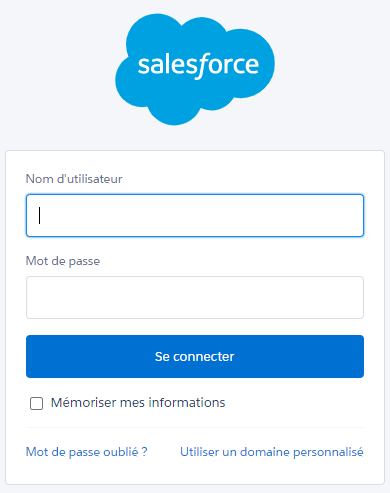Screen dimensions: 390x493
Task: Click the Salesforce cloud logo
Action: click(x=195, y=69)
